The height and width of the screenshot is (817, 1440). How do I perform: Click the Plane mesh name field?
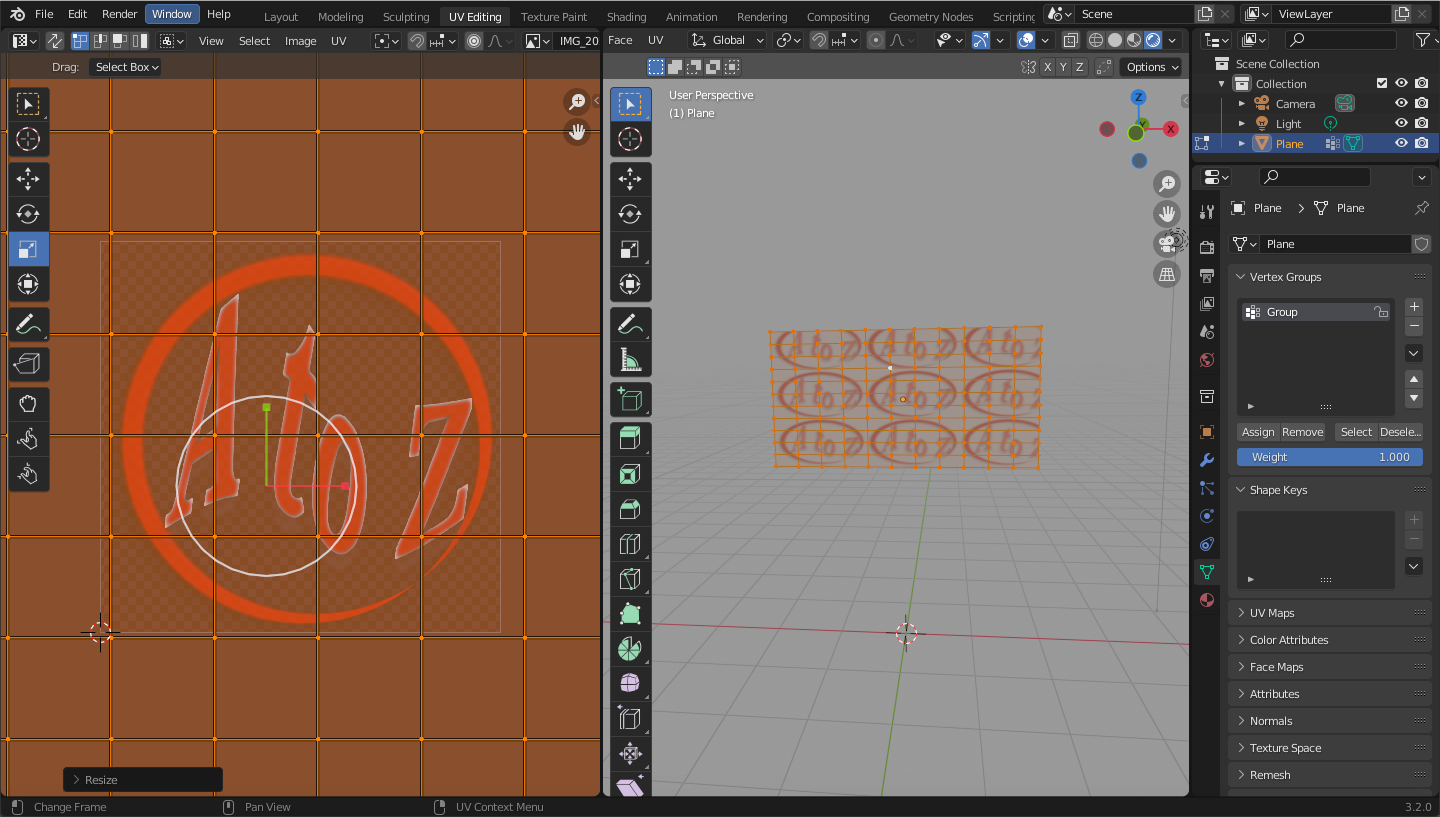click(1334, 244)
